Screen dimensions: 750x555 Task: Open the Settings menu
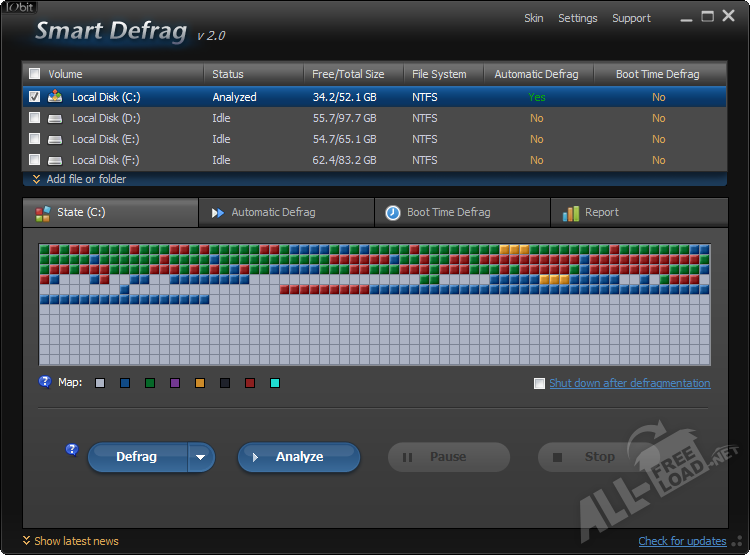pos(577,18)
